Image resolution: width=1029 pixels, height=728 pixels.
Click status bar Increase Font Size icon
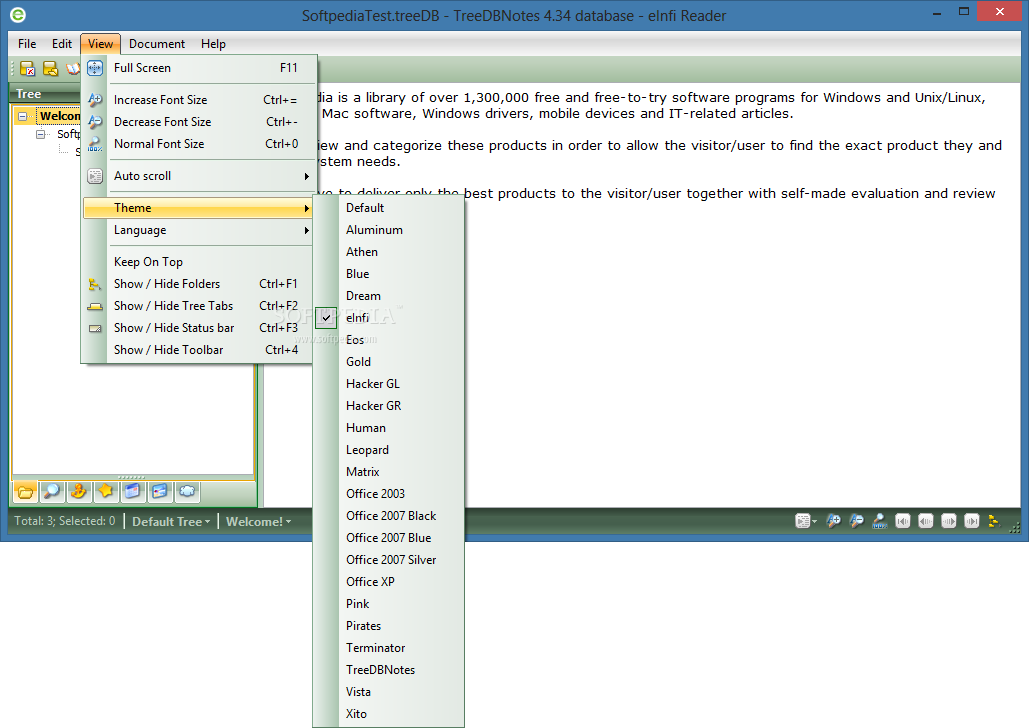(833, 521)
